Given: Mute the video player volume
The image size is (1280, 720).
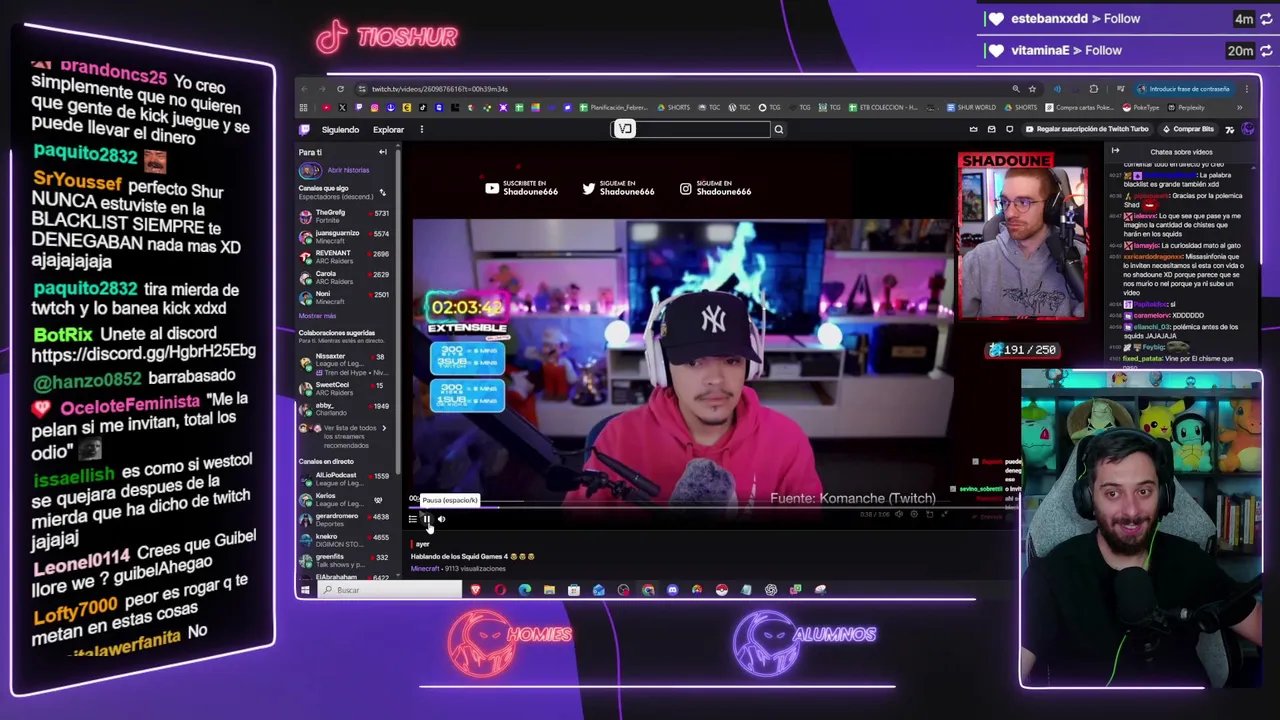Looking at the screenshot, I should coord(441,518).
